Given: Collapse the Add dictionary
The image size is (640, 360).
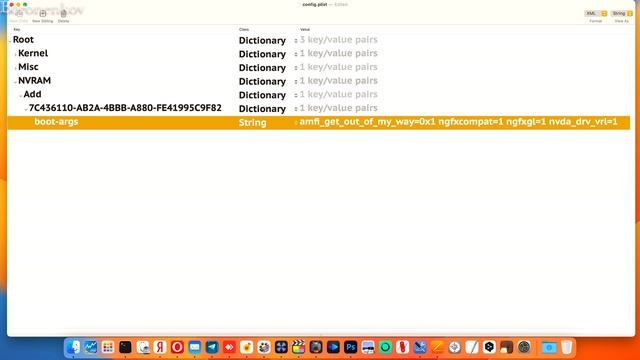Looking at the screenshot, I should coord(21,96).
